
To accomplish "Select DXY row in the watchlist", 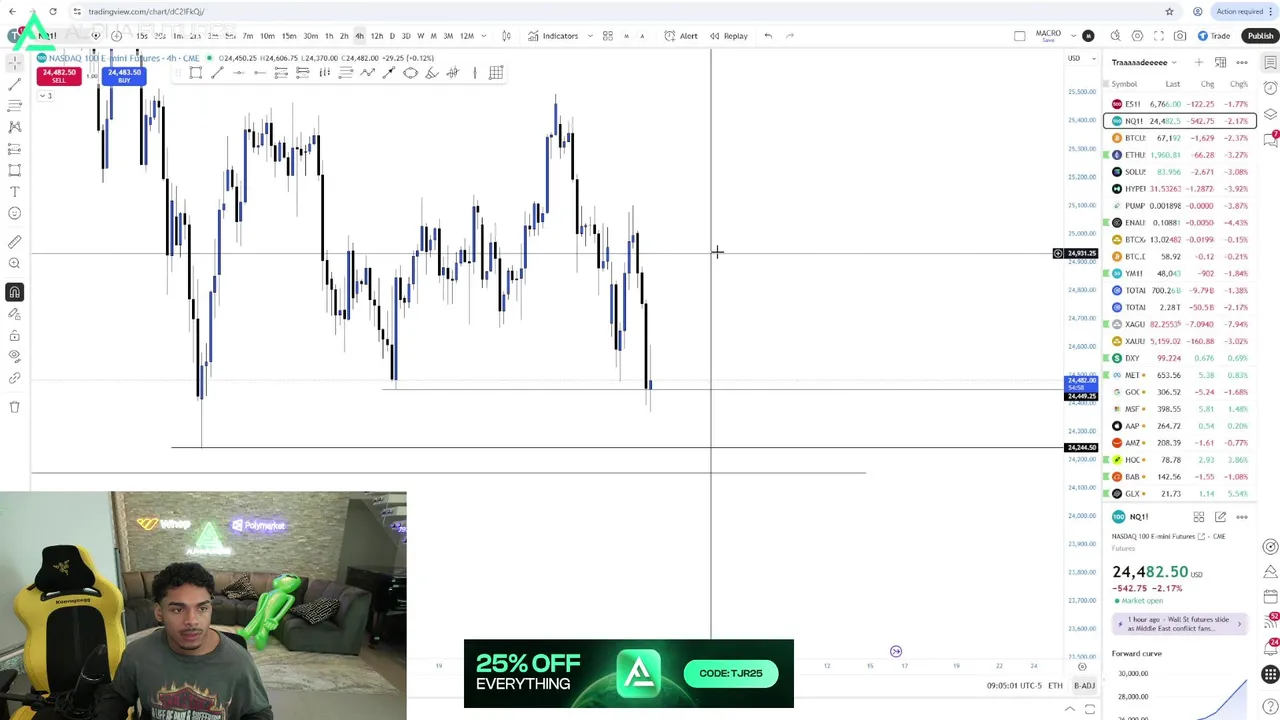I will 1180,358.
